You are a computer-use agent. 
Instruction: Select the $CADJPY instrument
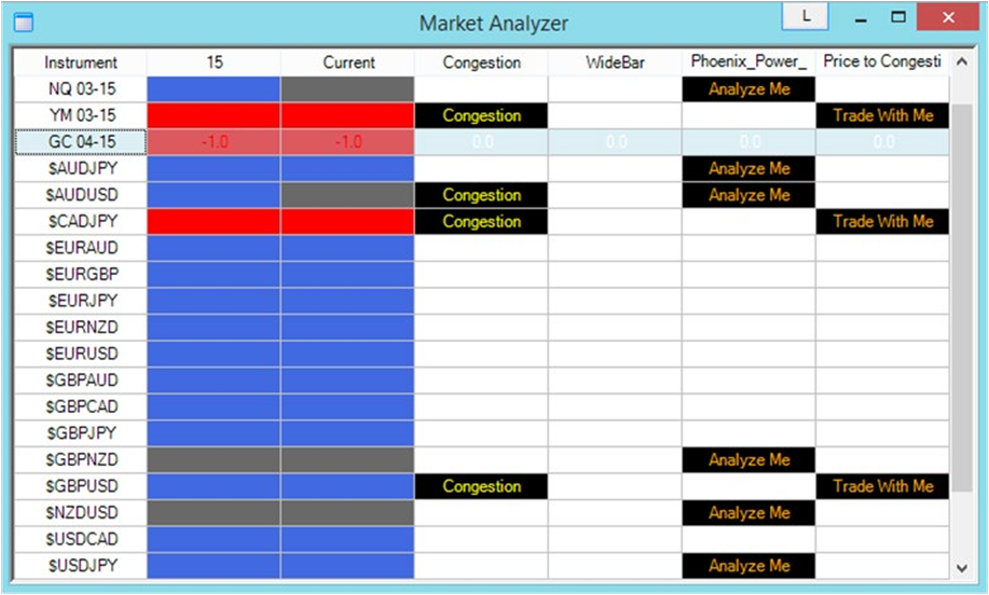pyautogui.click(x=81, y=221)
